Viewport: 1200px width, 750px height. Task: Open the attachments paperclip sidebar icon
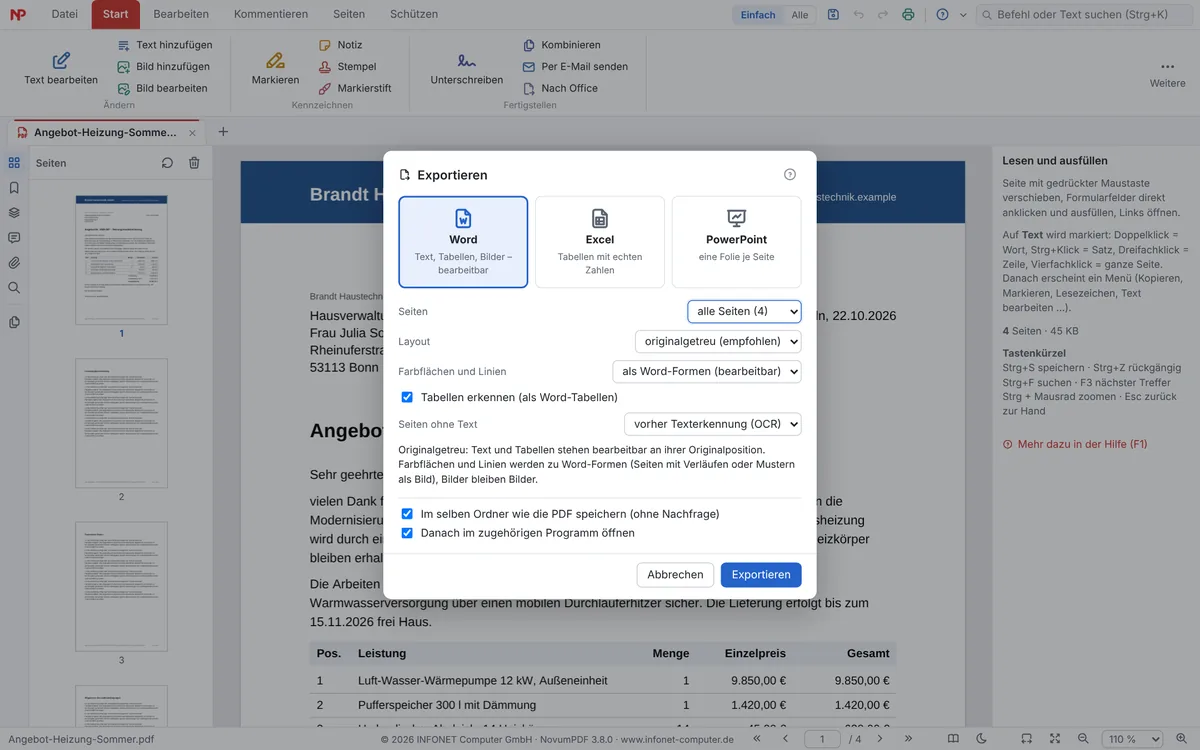(14, 263)
